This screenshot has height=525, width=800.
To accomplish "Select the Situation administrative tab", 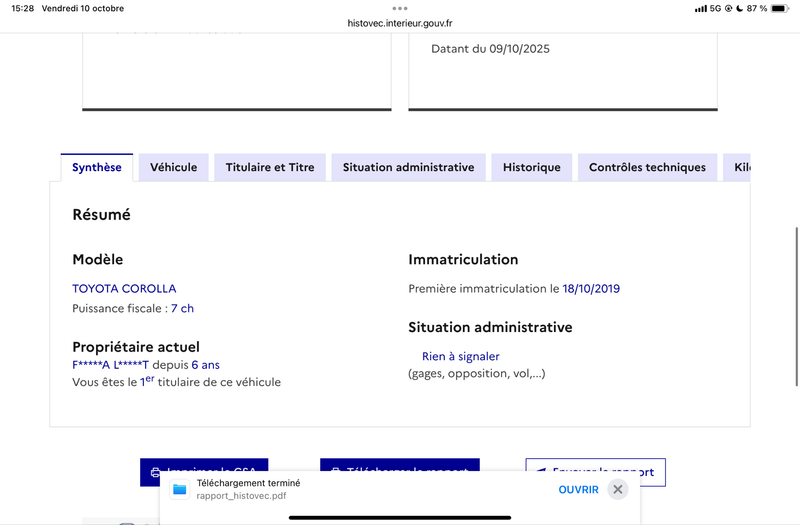I will click(408, 167).
